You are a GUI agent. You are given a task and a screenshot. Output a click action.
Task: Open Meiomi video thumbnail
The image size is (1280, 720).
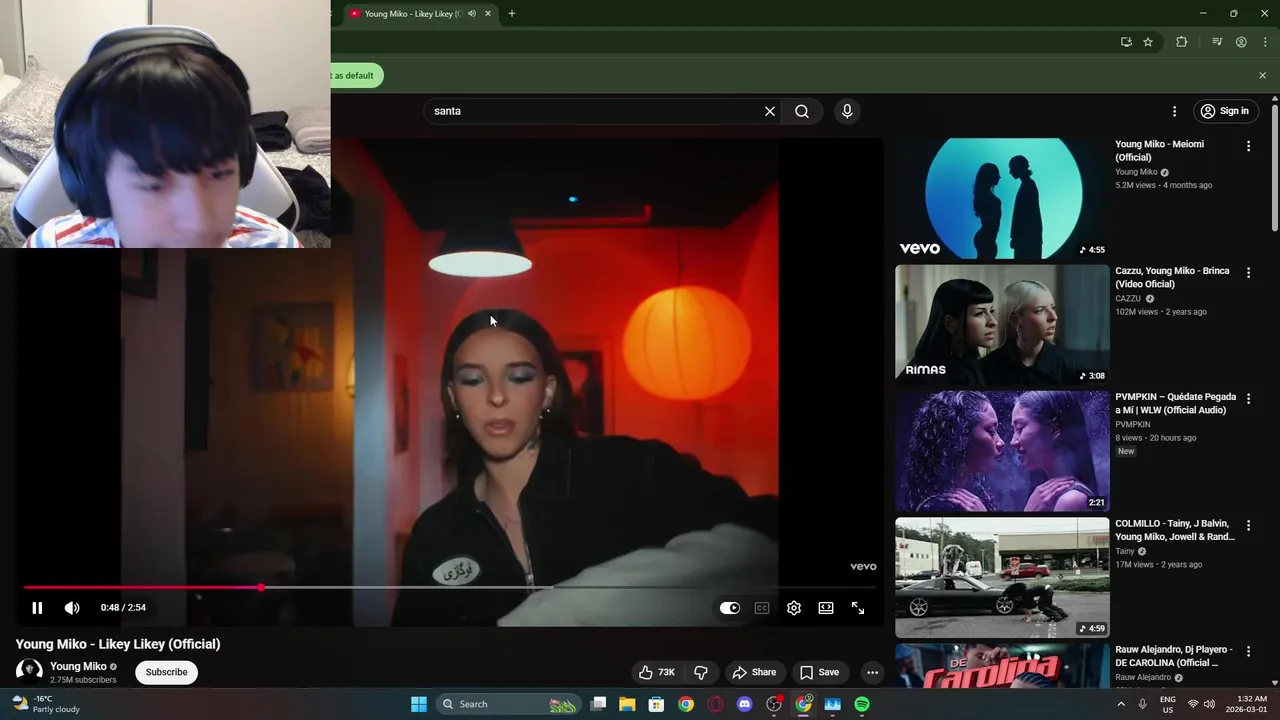coord(1002,198)
